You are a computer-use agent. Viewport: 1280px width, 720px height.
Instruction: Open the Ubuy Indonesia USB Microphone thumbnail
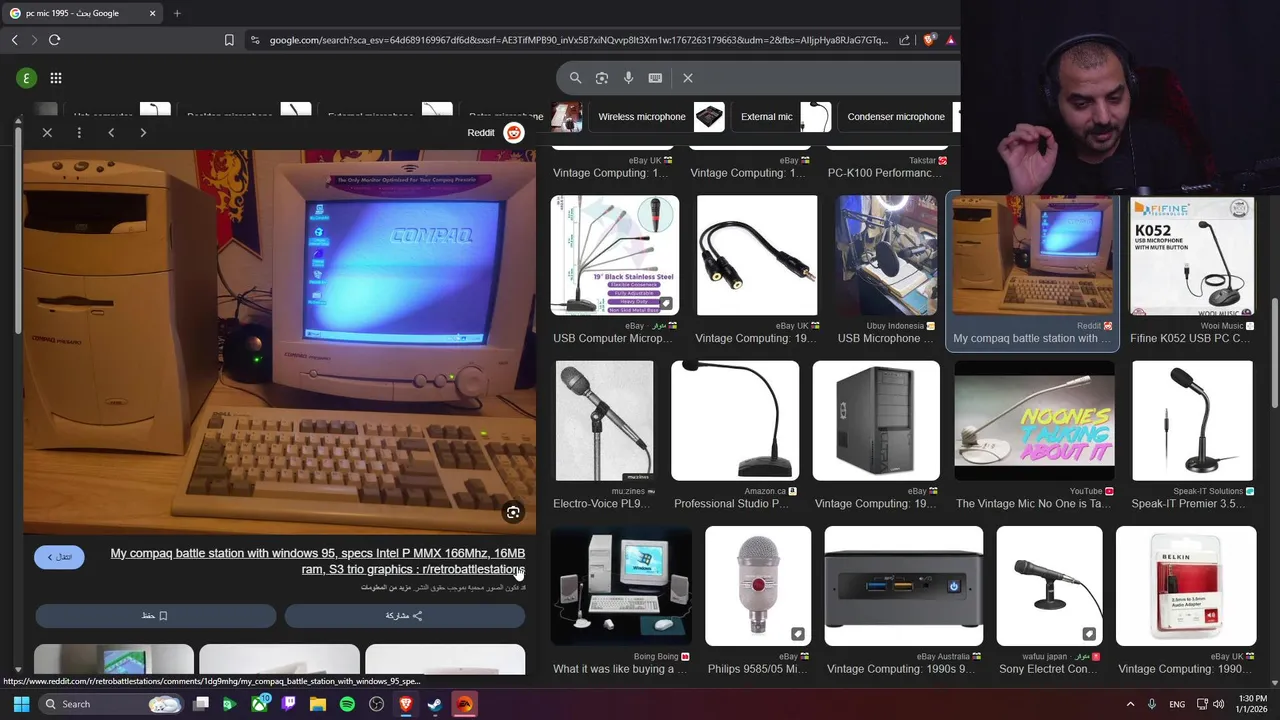click(886, 255)
